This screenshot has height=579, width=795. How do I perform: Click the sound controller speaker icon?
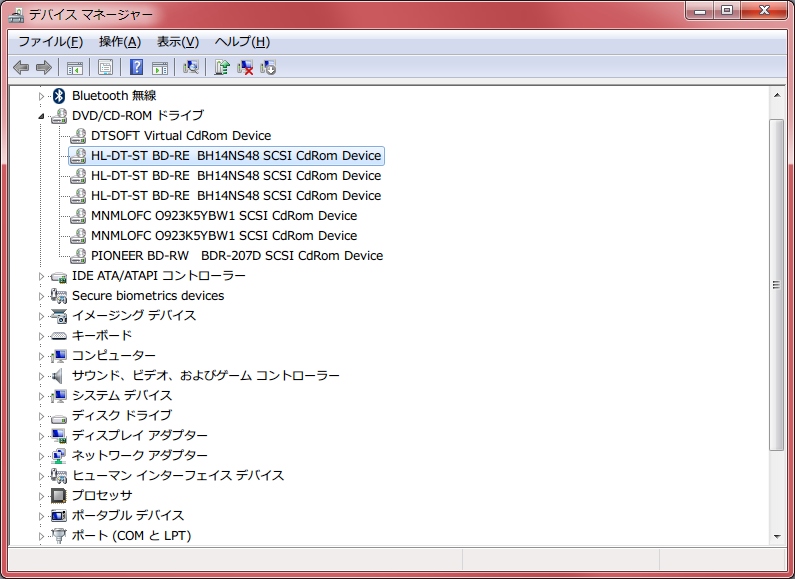(x=58, y=376)
